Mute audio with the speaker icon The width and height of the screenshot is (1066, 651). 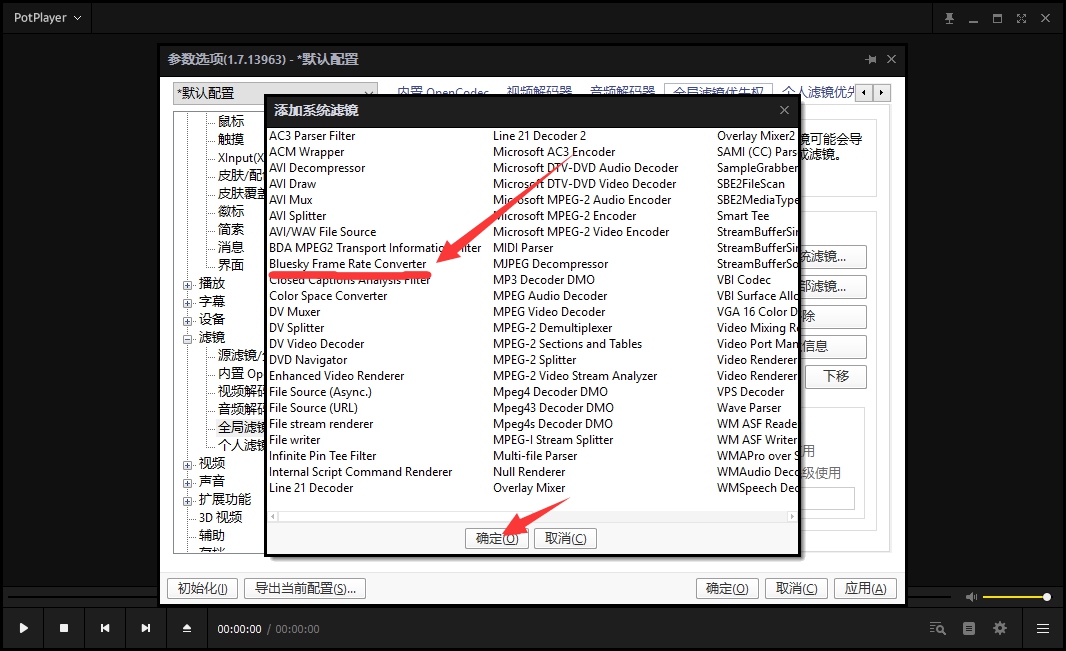tap(972, 597)
